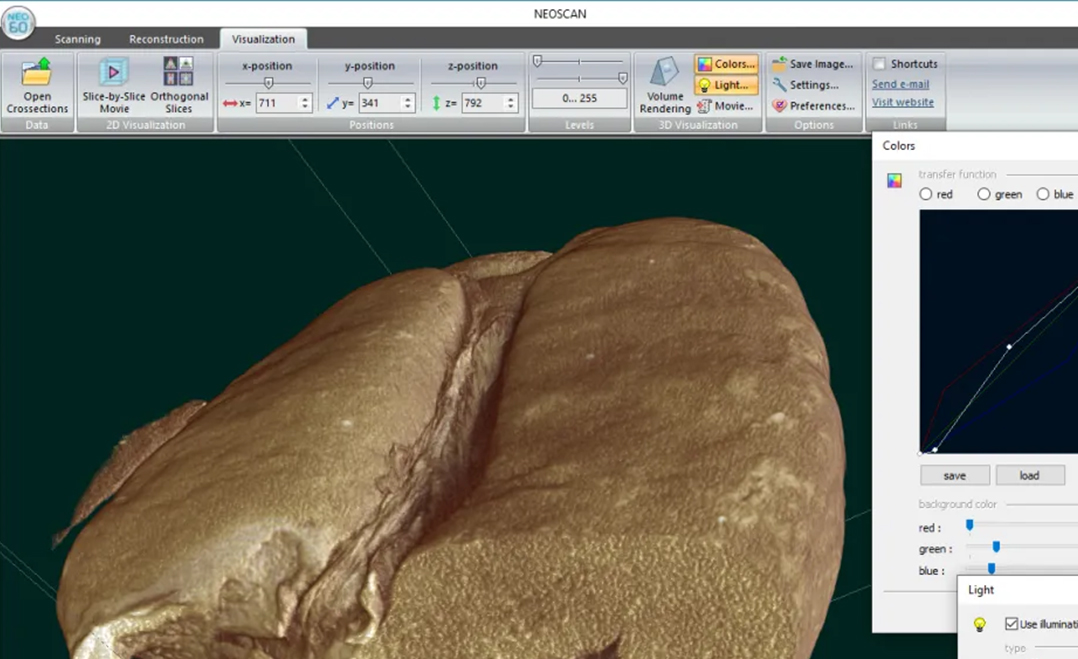This screenshot has height=659, width=1078.
Task: Start the Slice-by-Slice Movie tool
Action: click(113, 74)
